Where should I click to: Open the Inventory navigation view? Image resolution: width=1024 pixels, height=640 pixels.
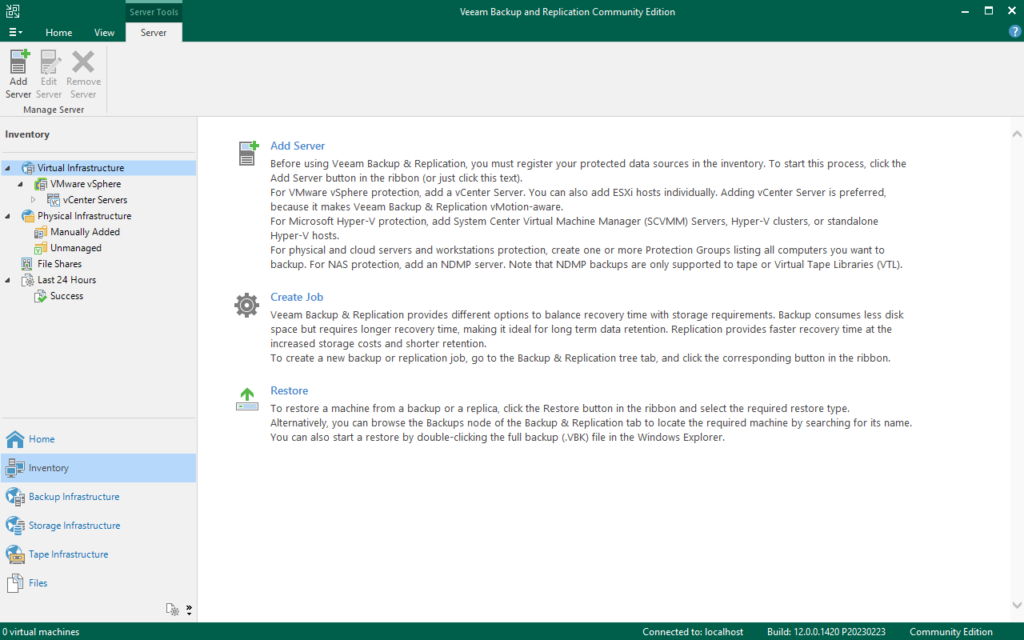pos(99,468)
